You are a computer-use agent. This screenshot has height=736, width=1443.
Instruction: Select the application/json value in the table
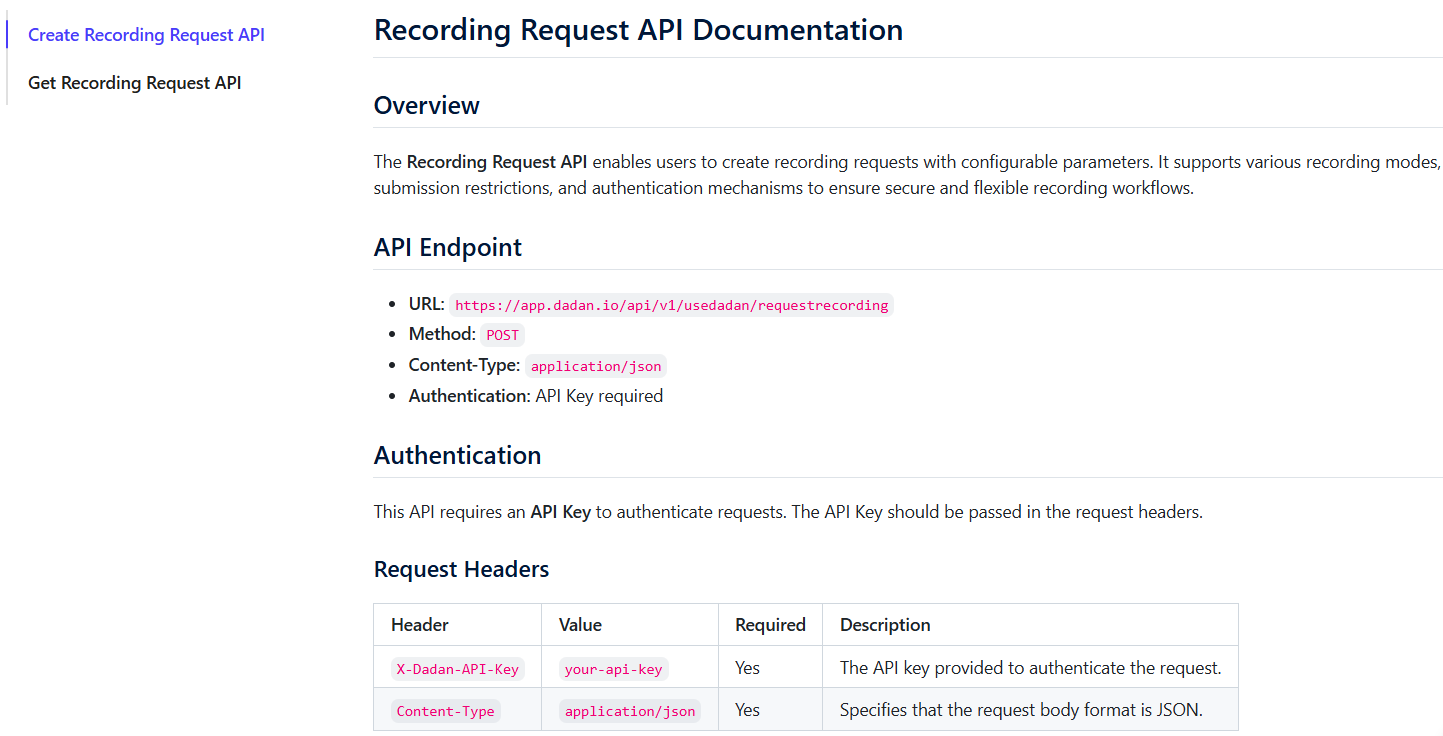629,710
